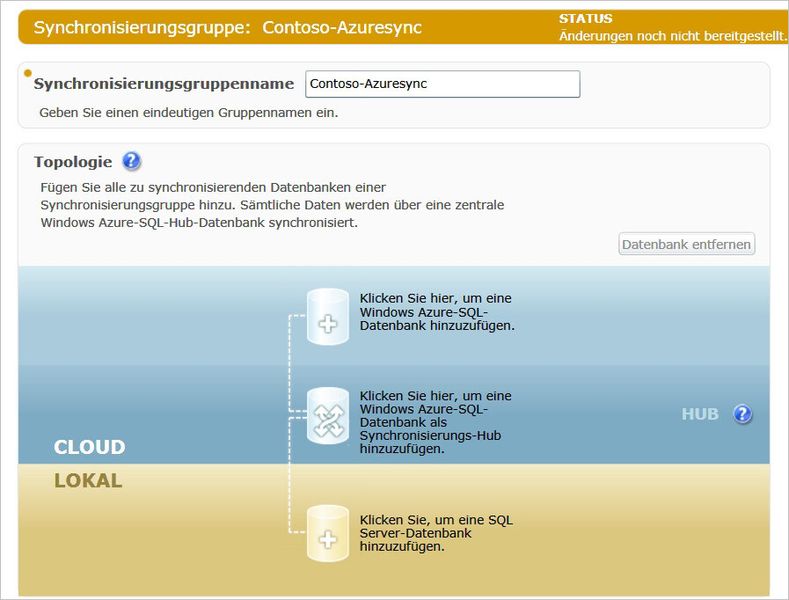789x600 pixels.
Task: Open the HUB help question mark icon
Action: tap(743, 414)
